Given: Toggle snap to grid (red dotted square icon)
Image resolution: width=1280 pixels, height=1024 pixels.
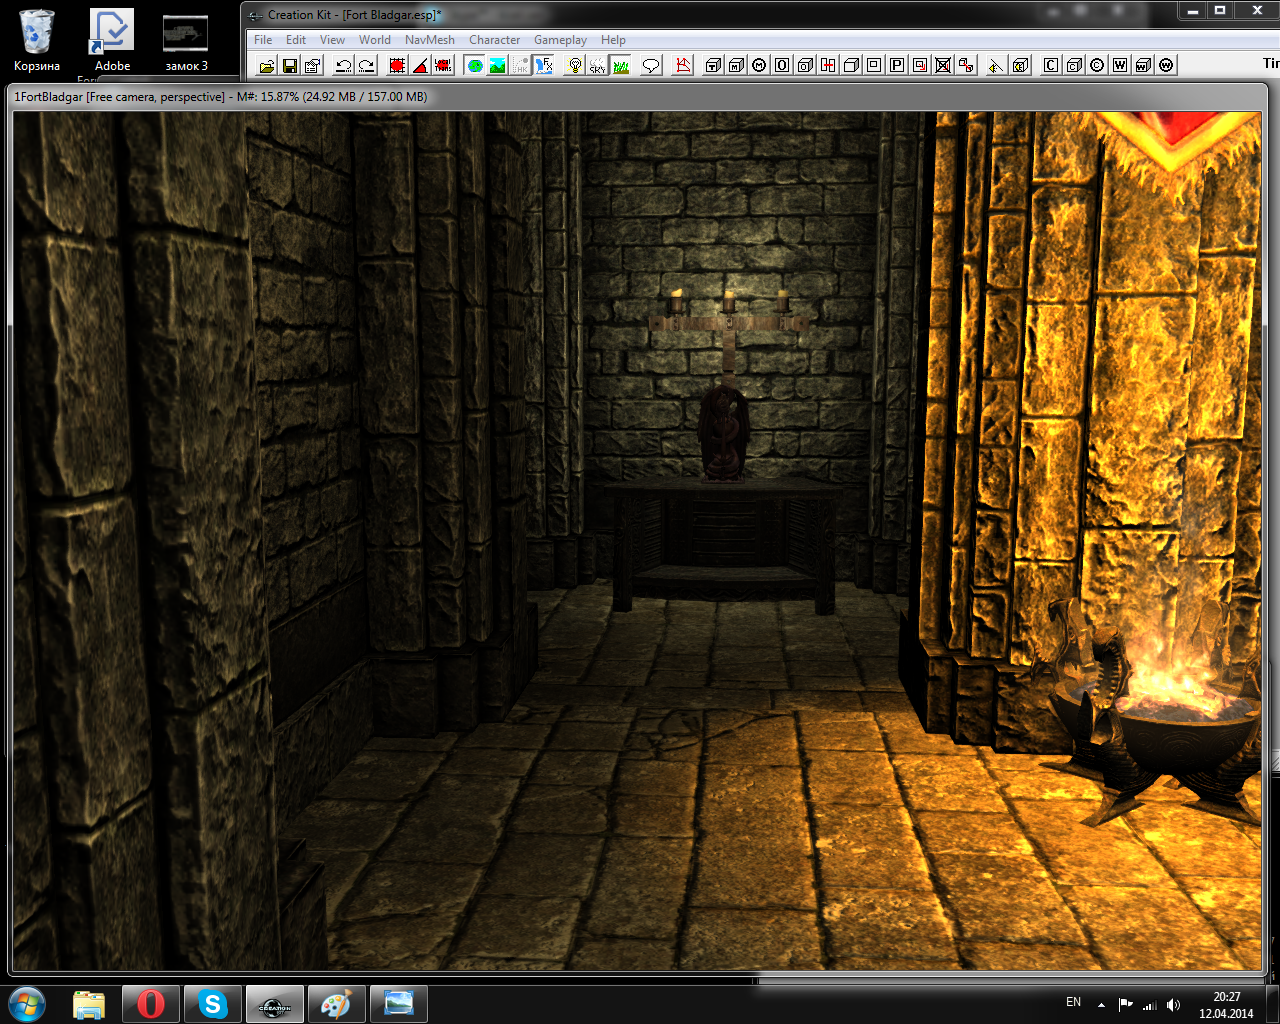Looking at the screenshot, I should [x=397, y=65].
